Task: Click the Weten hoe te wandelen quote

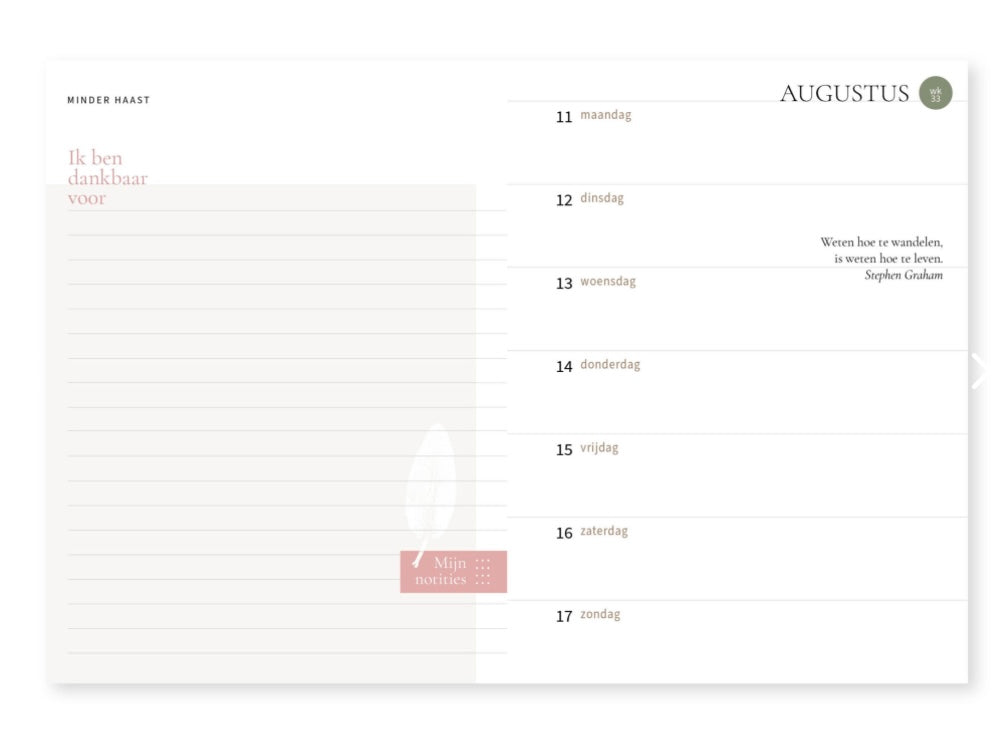Action: [x=881, y=250]
